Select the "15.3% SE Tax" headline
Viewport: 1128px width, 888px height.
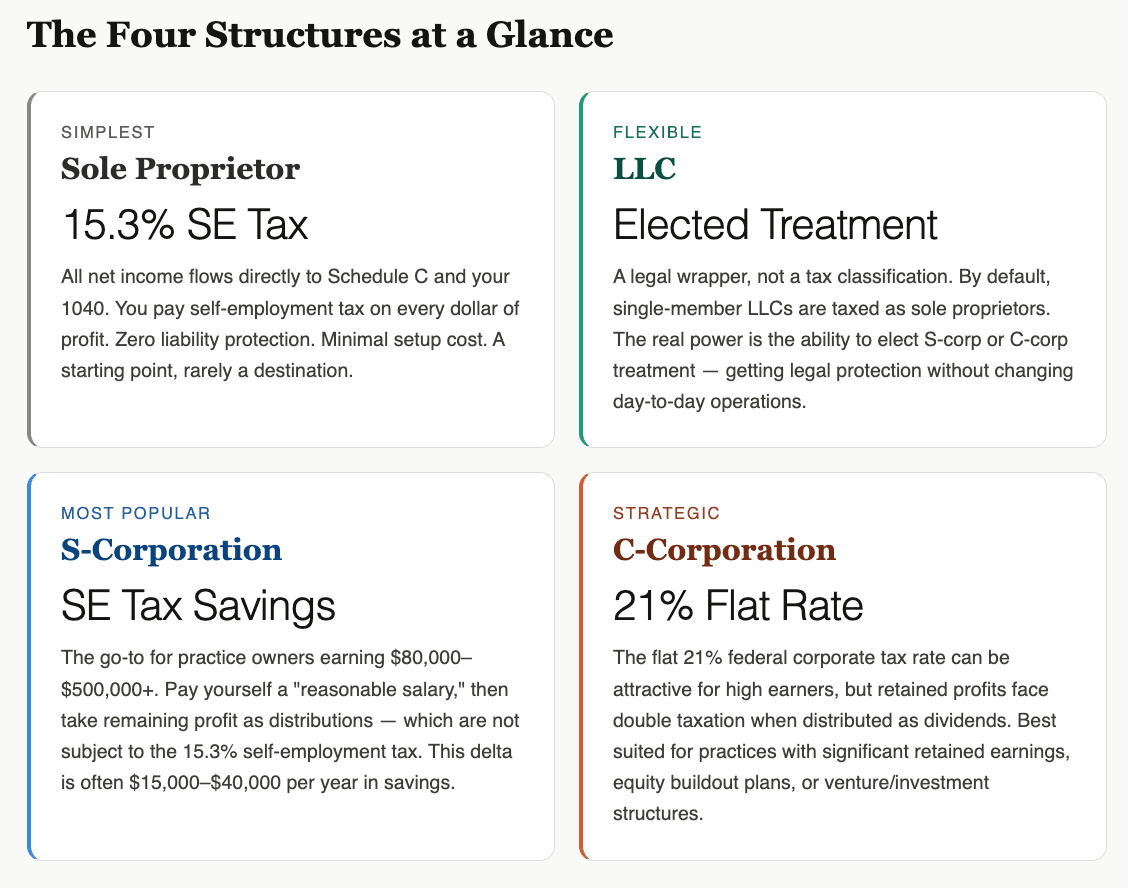click(185, 224)
